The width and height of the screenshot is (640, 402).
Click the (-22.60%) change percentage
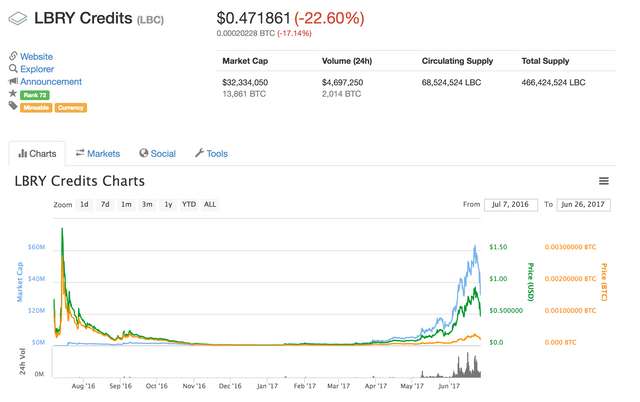pyautogui.click(x=329, y=18)
